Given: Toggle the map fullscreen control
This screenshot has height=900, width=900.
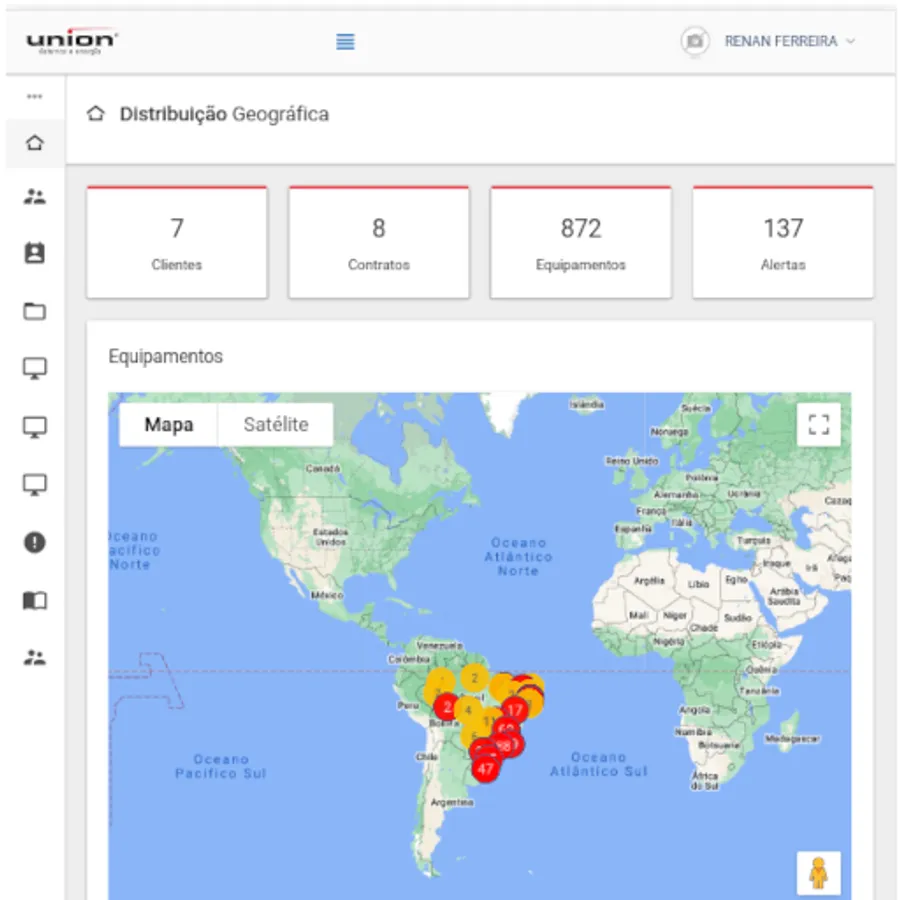Looking at the screenshot, I should [819, 424].
